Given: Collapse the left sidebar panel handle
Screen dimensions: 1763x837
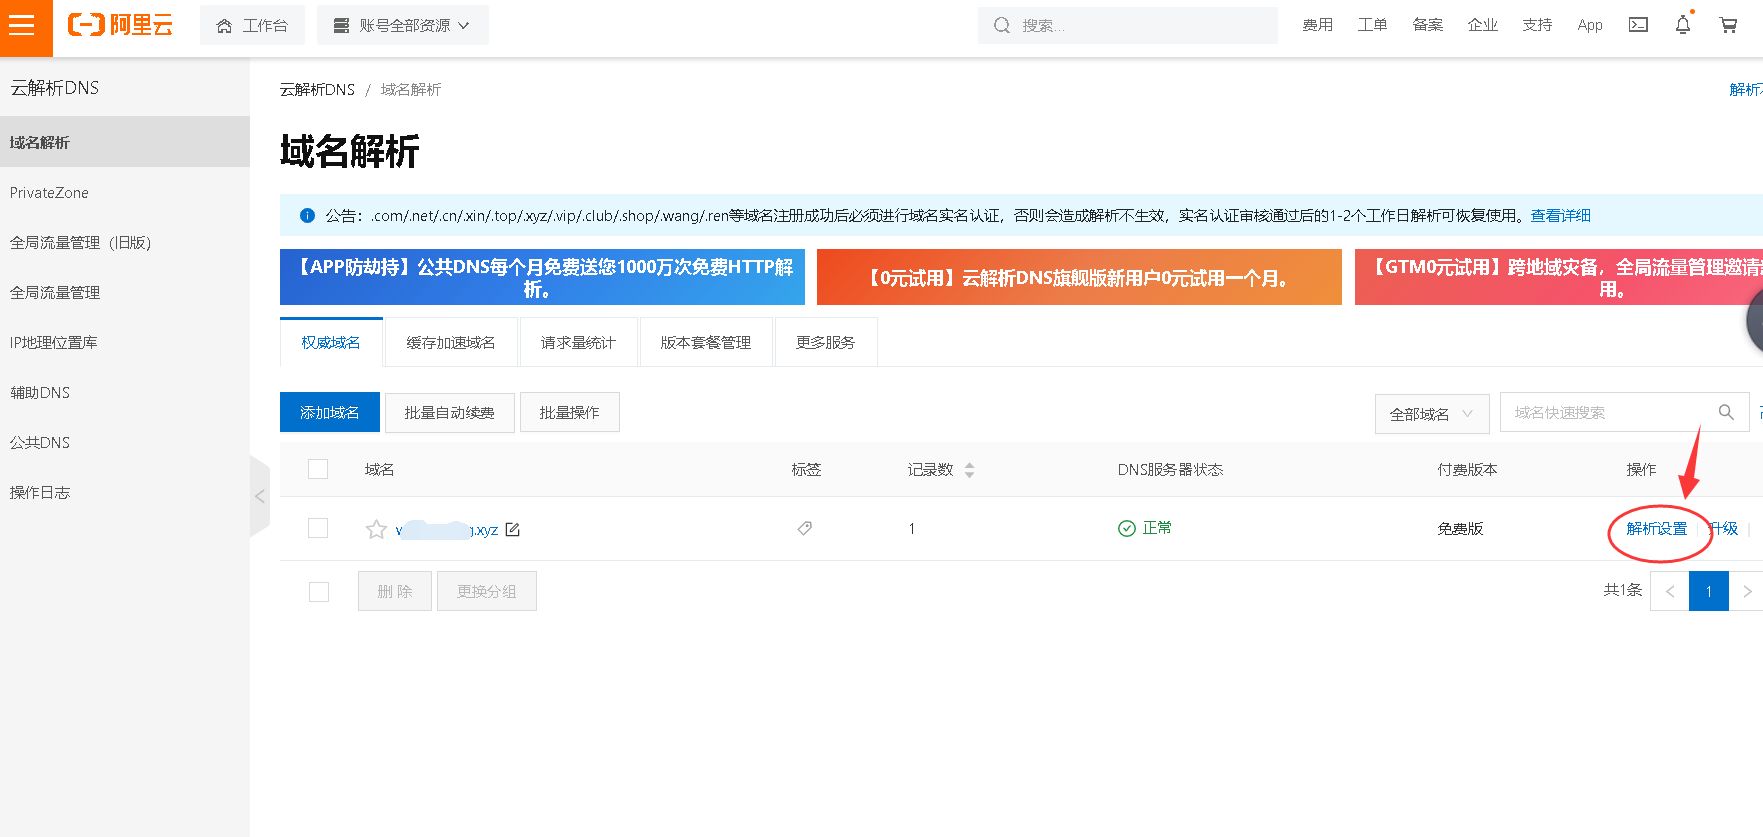Looking at the screenshot, I should [x=259, y=496].
